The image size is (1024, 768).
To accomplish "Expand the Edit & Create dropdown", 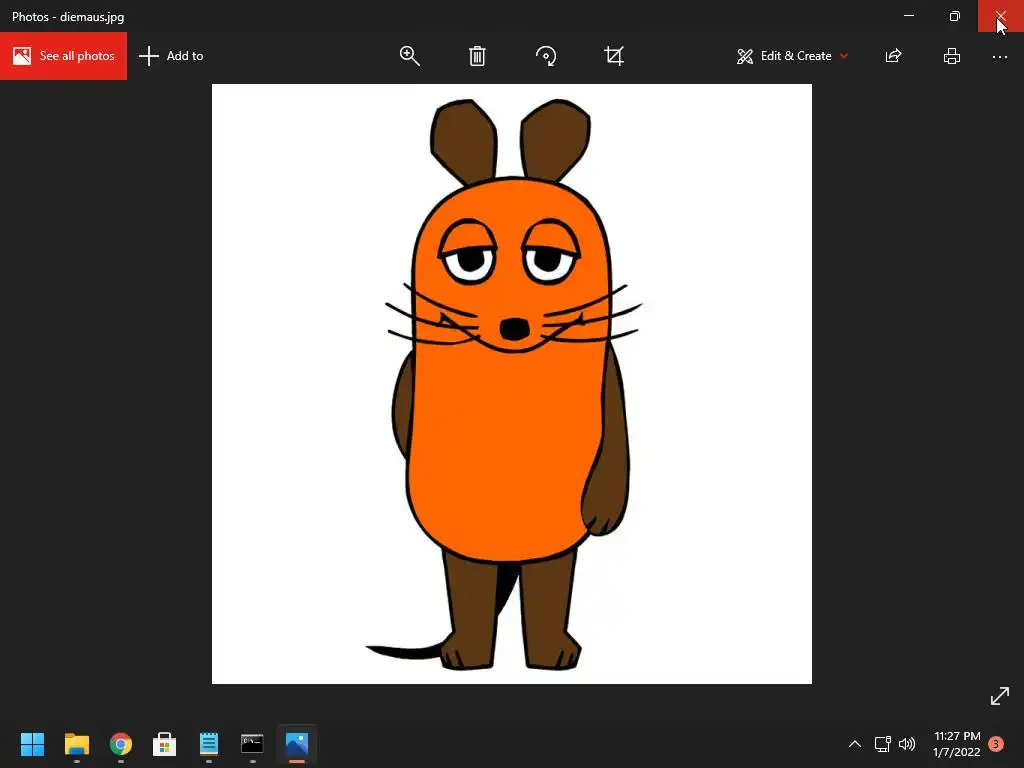I will point(793,56).
